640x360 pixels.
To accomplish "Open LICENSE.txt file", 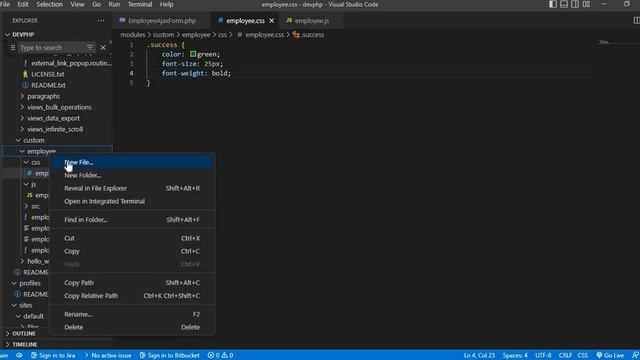I will (47, 74).
